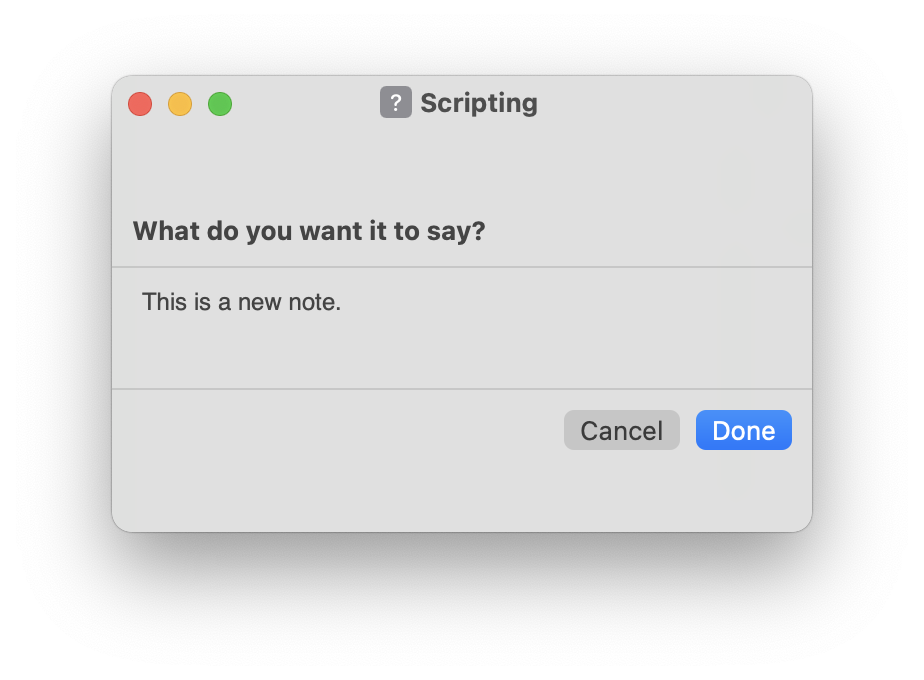Click the word "is" in the note text

(202, 302)
